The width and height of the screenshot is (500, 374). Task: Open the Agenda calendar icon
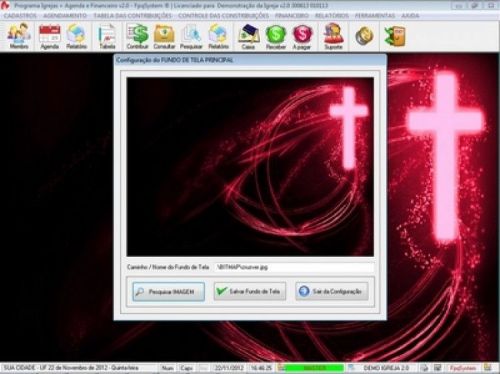pos(50,36)
